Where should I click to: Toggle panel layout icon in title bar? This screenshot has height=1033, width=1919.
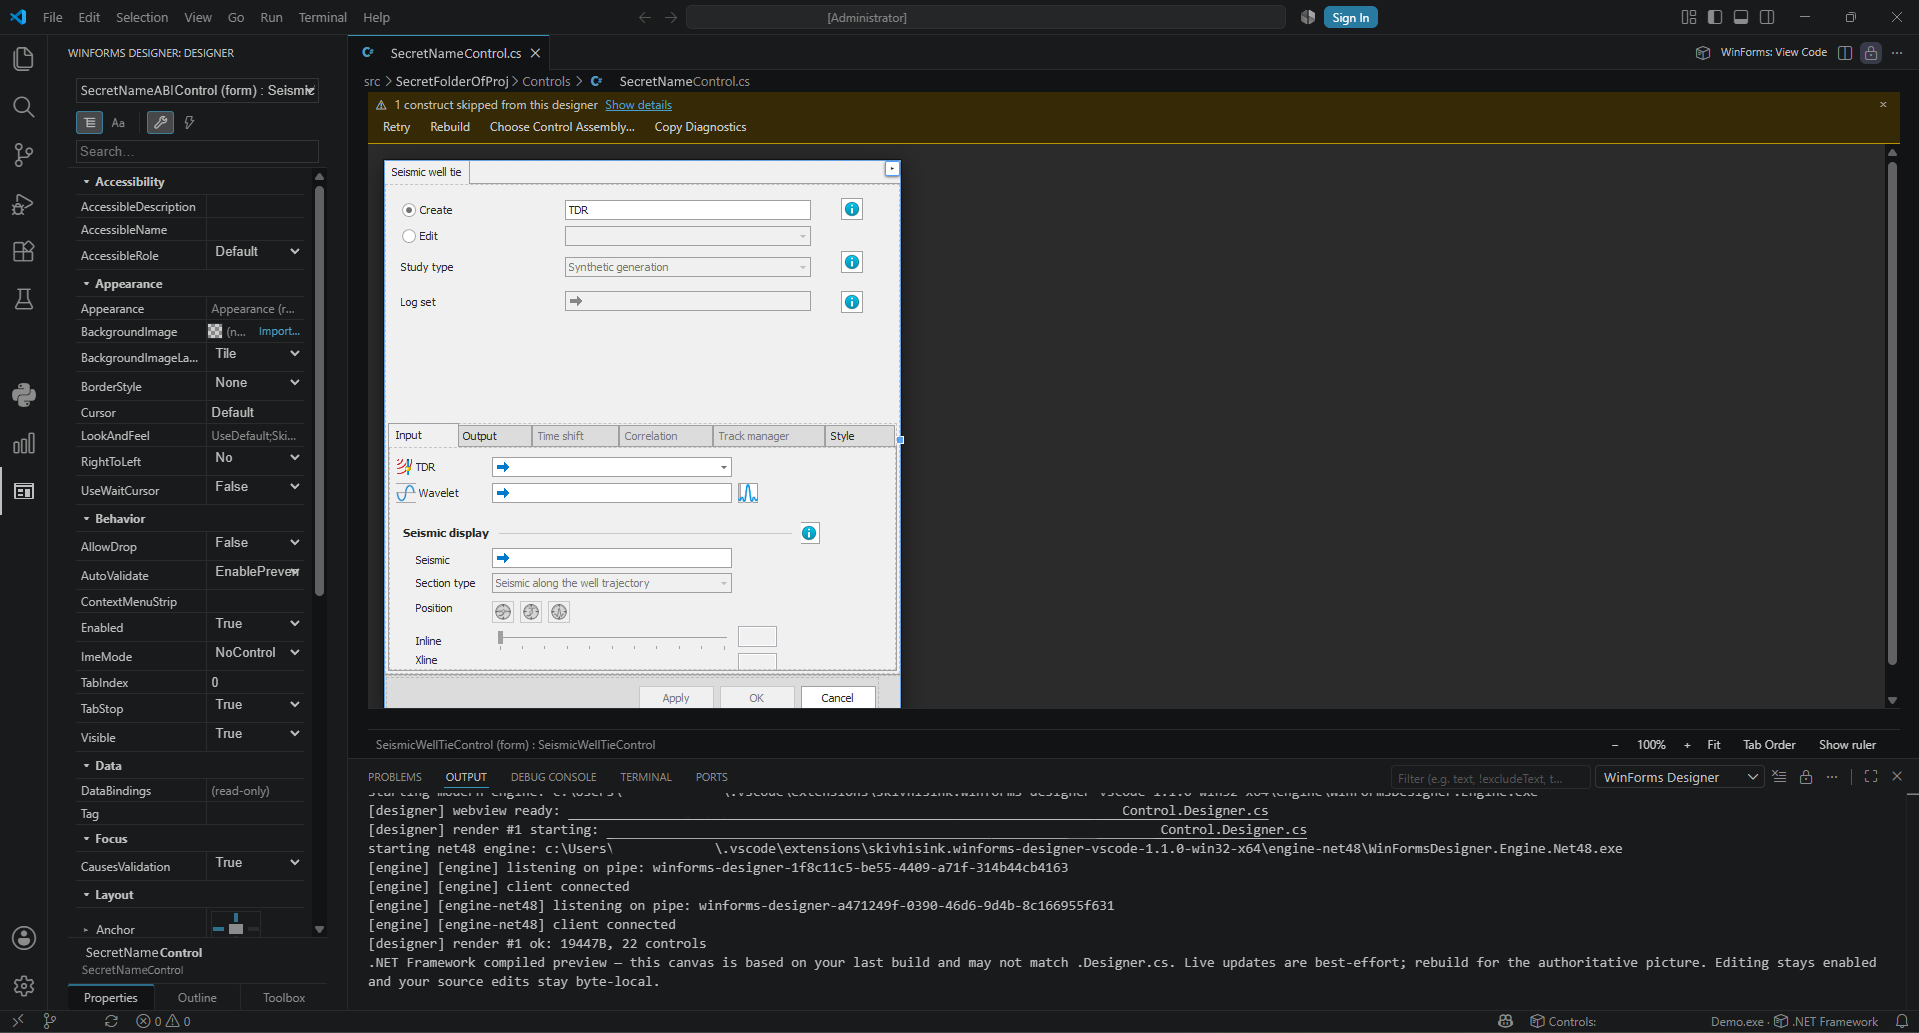[x=1741, y=17]
